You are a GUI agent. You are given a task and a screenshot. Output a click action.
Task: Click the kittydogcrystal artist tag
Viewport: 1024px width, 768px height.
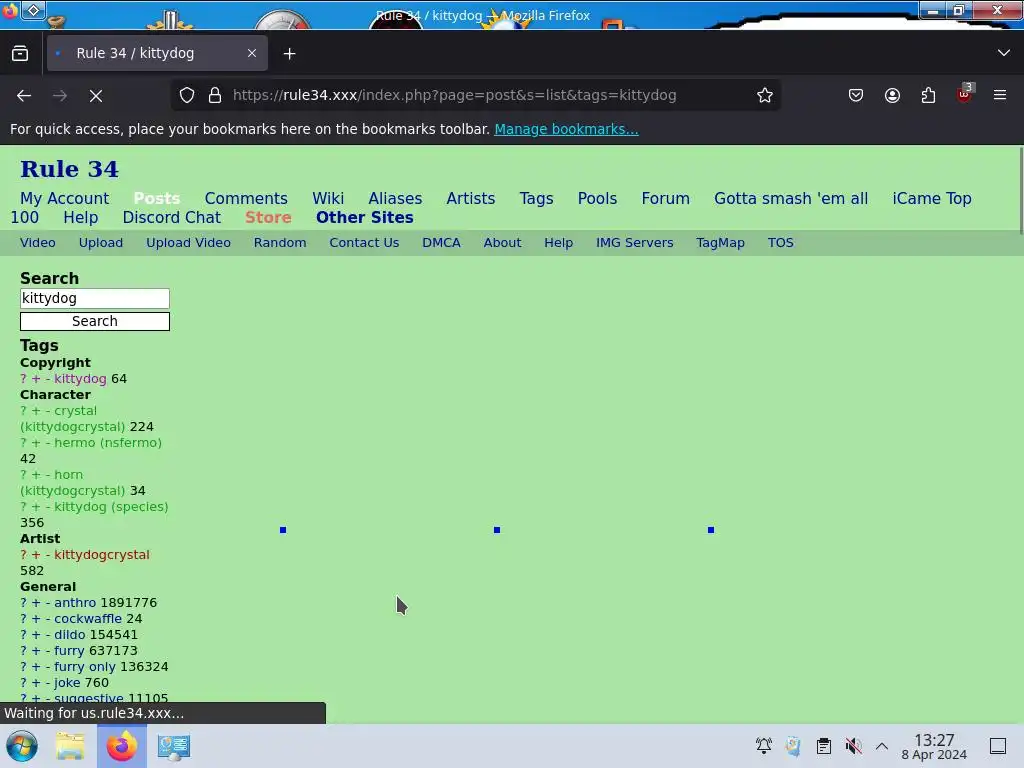[x=102, y=554]
